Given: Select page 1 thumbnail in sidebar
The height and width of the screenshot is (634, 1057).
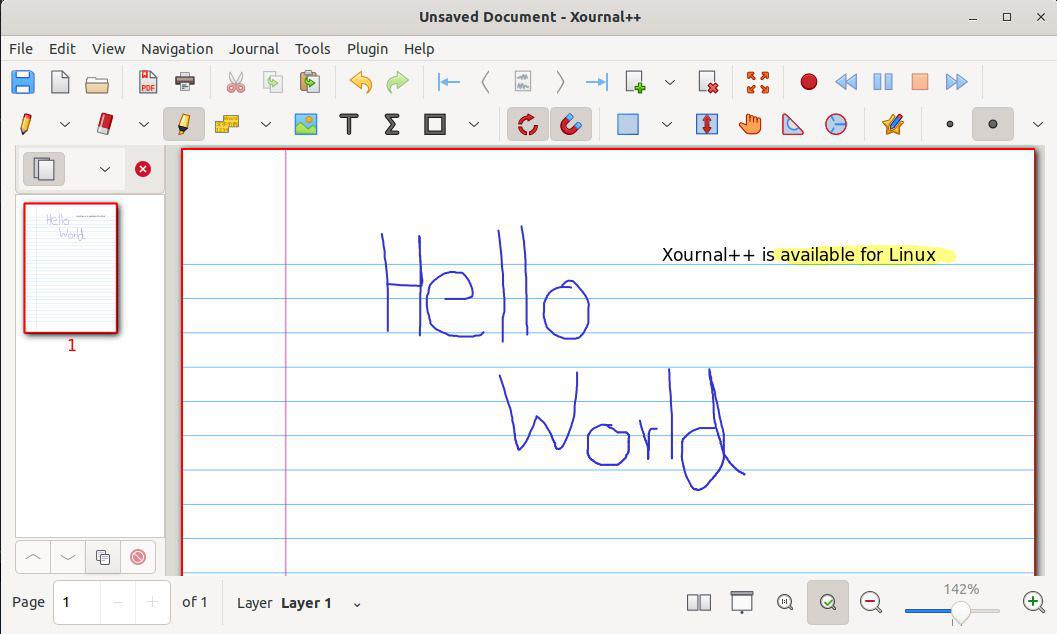Looking at the screenshot, I should [71, 268].
